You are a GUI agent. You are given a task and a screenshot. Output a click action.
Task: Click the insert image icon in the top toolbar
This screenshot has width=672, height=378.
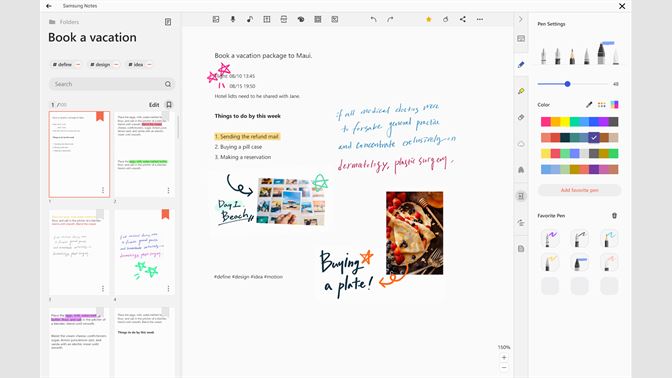coord(216,19)
